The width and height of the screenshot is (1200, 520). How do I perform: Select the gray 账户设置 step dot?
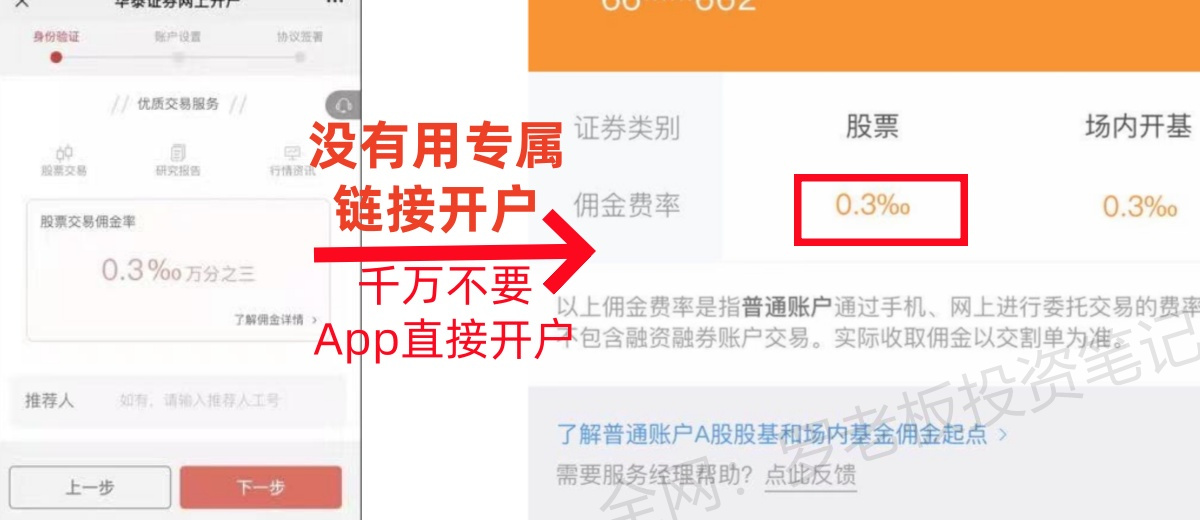pos(178,58)
